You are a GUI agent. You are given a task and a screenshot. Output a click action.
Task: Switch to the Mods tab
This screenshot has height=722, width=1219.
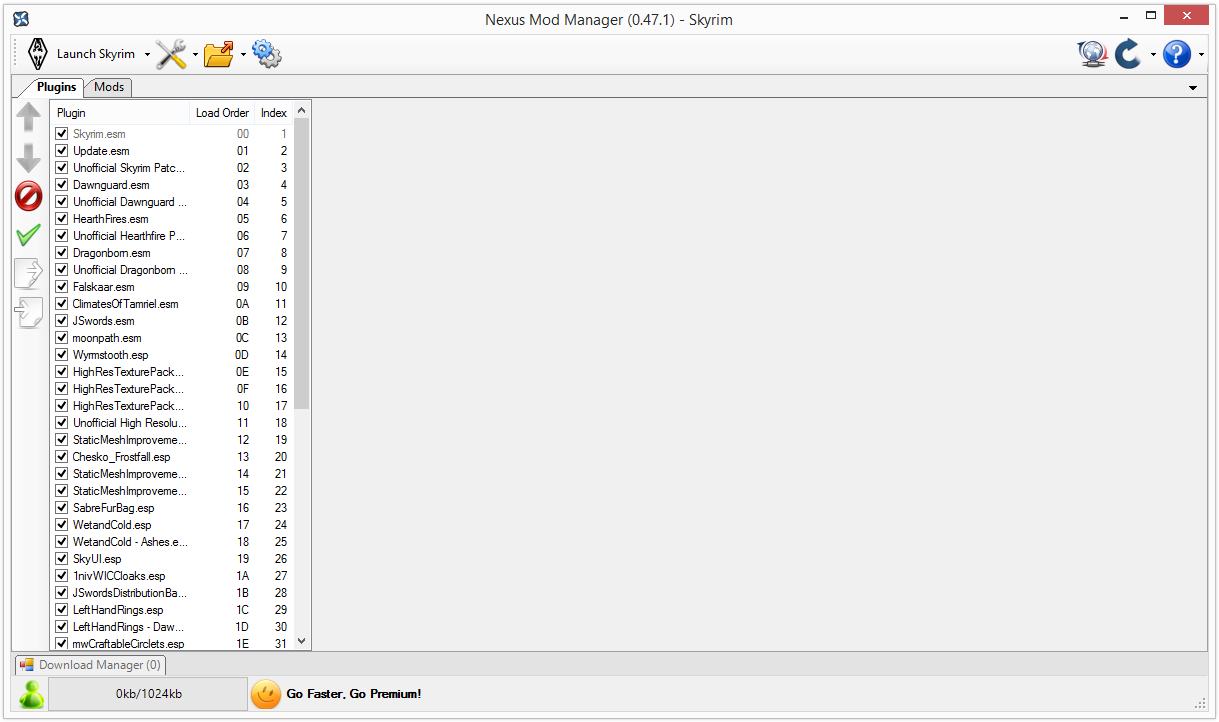click(109, 87)
